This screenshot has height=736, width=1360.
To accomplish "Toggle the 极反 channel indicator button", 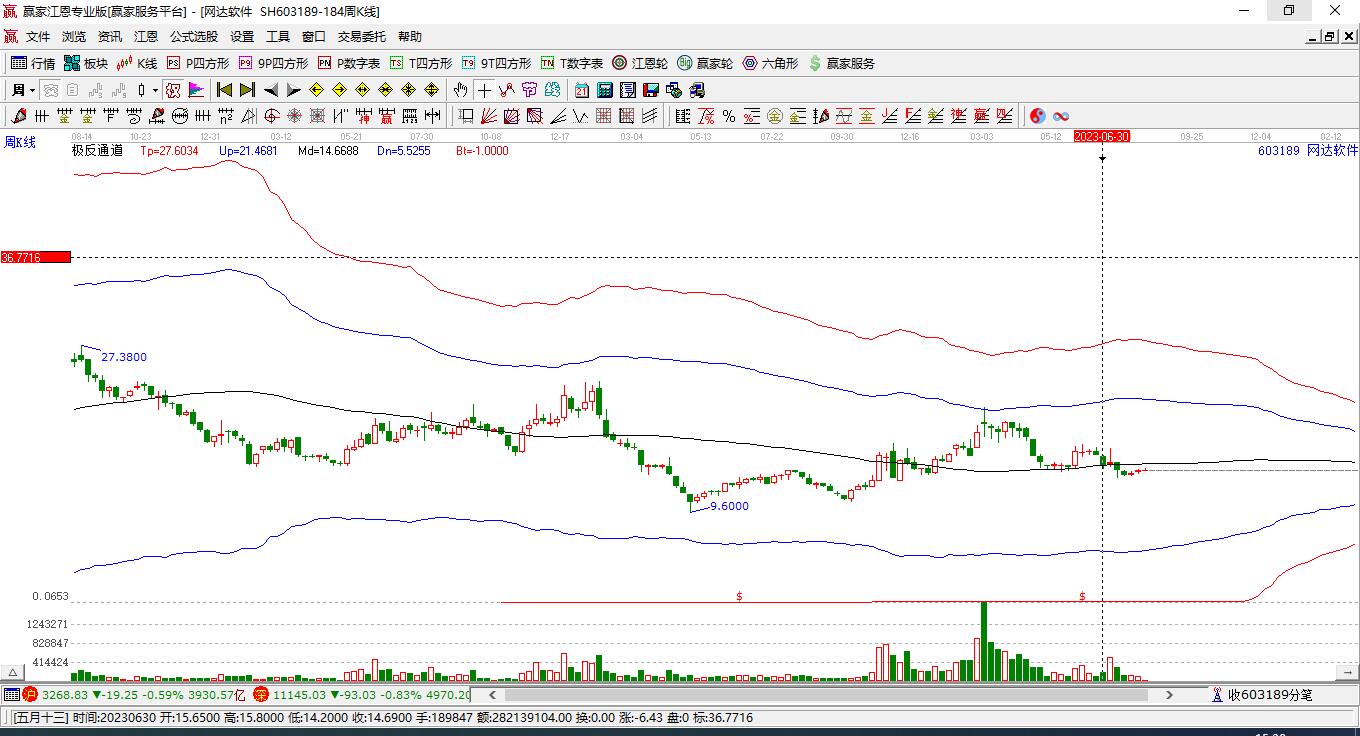I will (173, 90).
